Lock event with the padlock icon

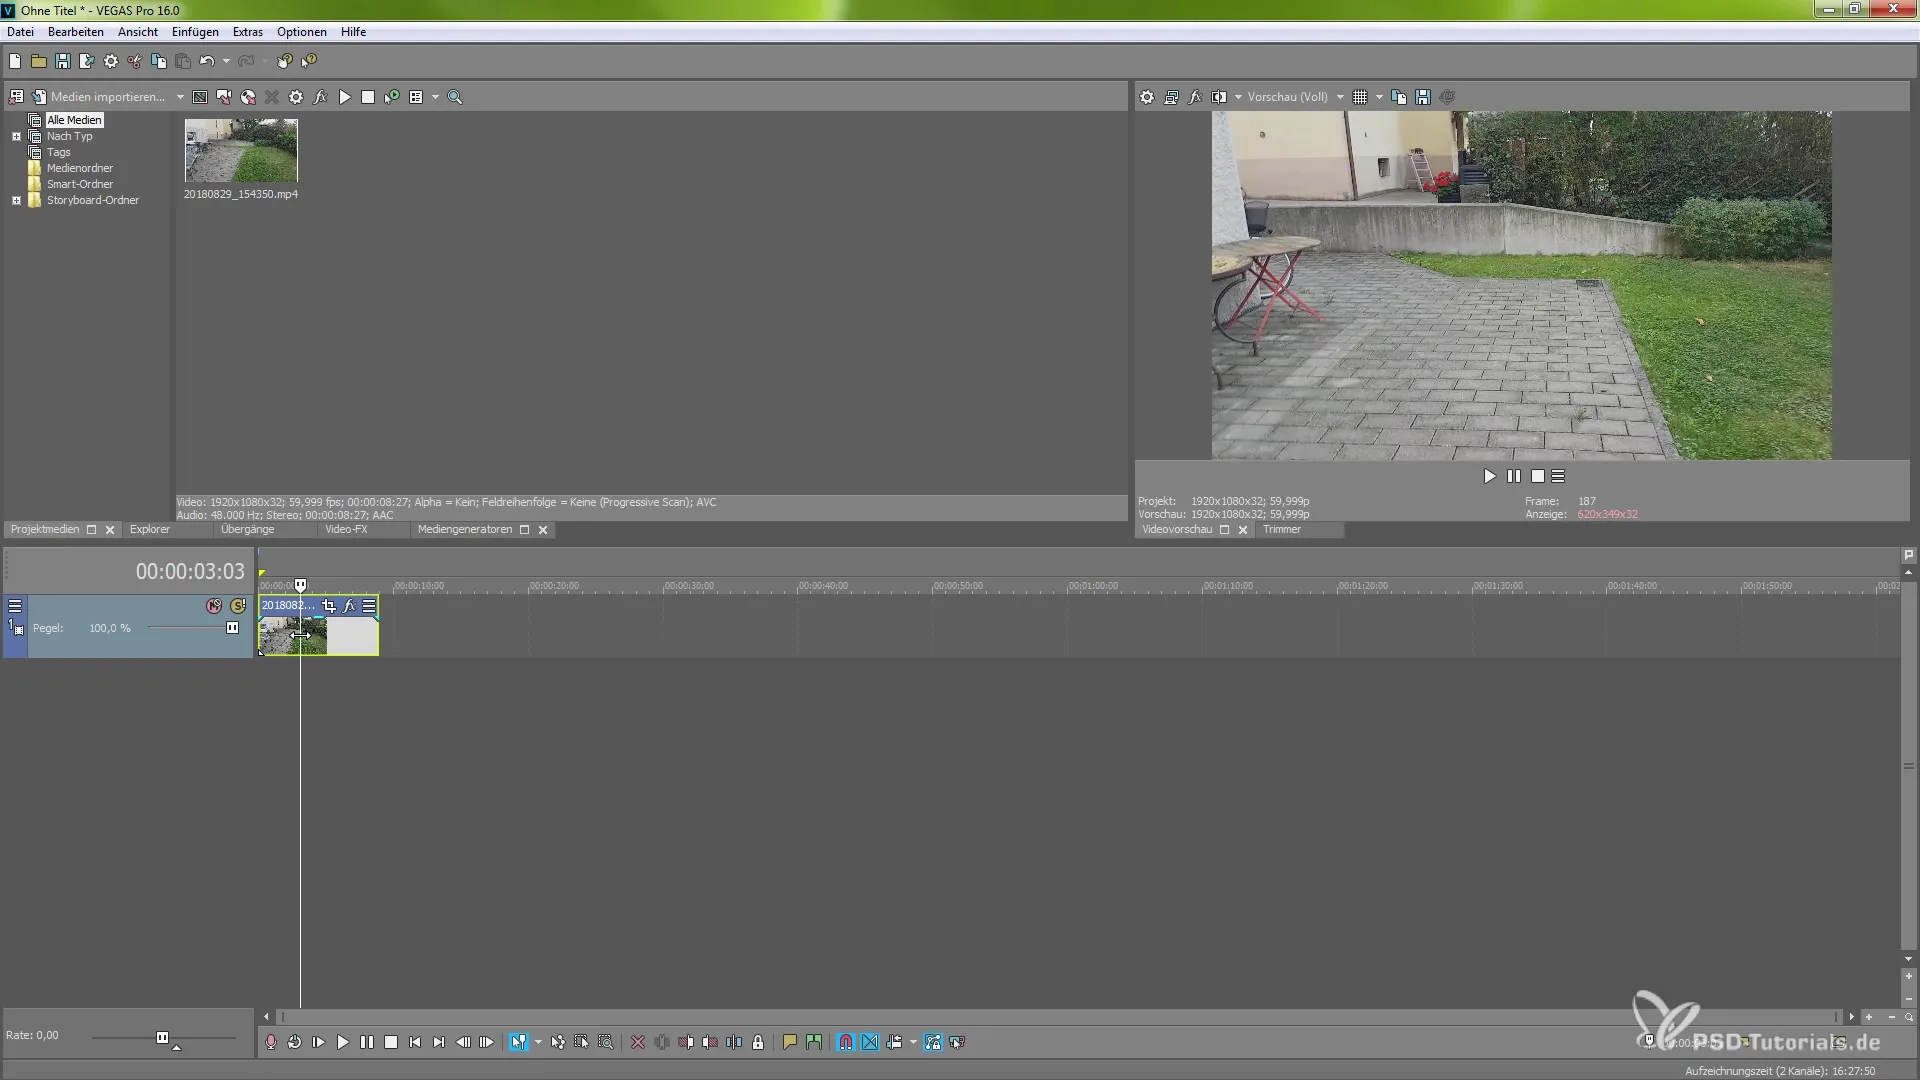[x=758, y=1042]
